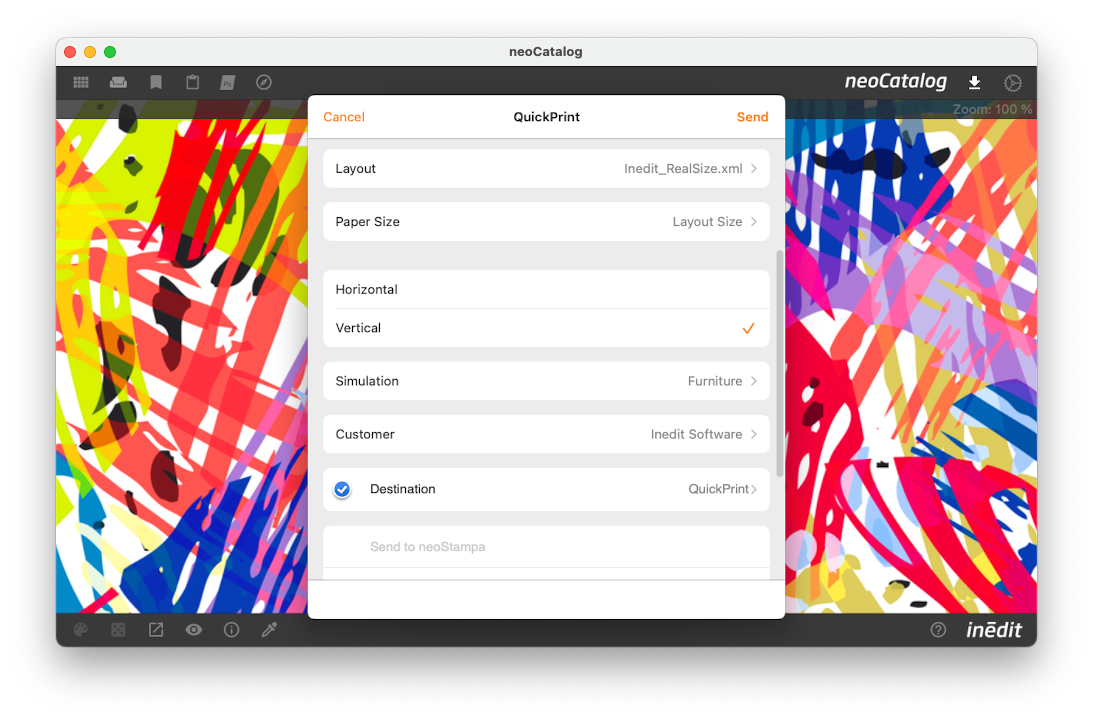Screen dimensions: 1093x721
Task: Minimize the neoCatalog window with yellow button
Action: (90, 52)
